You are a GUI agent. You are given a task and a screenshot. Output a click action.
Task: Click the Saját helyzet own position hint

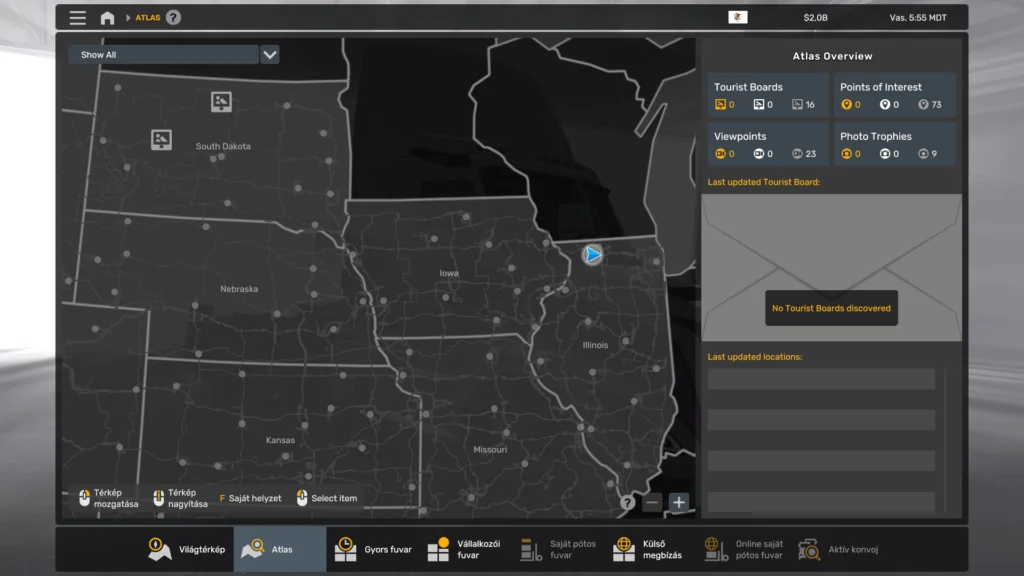pos(250,498)
